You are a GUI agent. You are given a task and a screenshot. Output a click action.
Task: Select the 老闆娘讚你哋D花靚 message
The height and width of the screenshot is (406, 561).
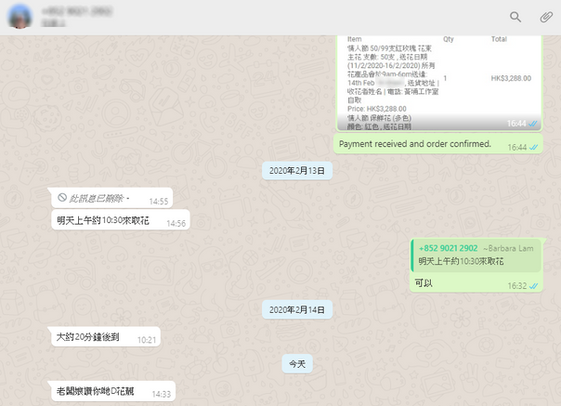[x=113, y=391]
